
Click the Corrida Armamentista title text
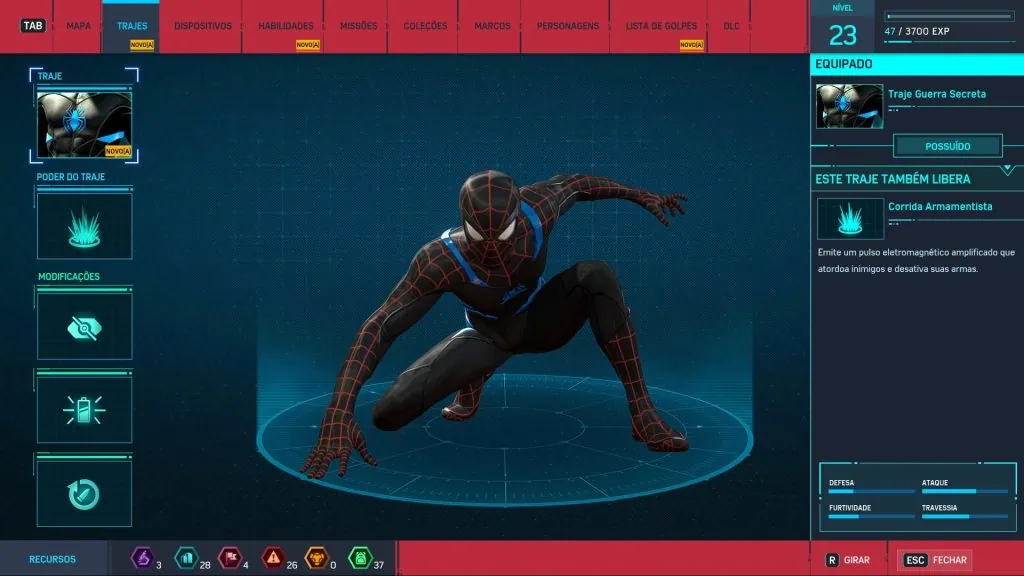pos(940,206)
